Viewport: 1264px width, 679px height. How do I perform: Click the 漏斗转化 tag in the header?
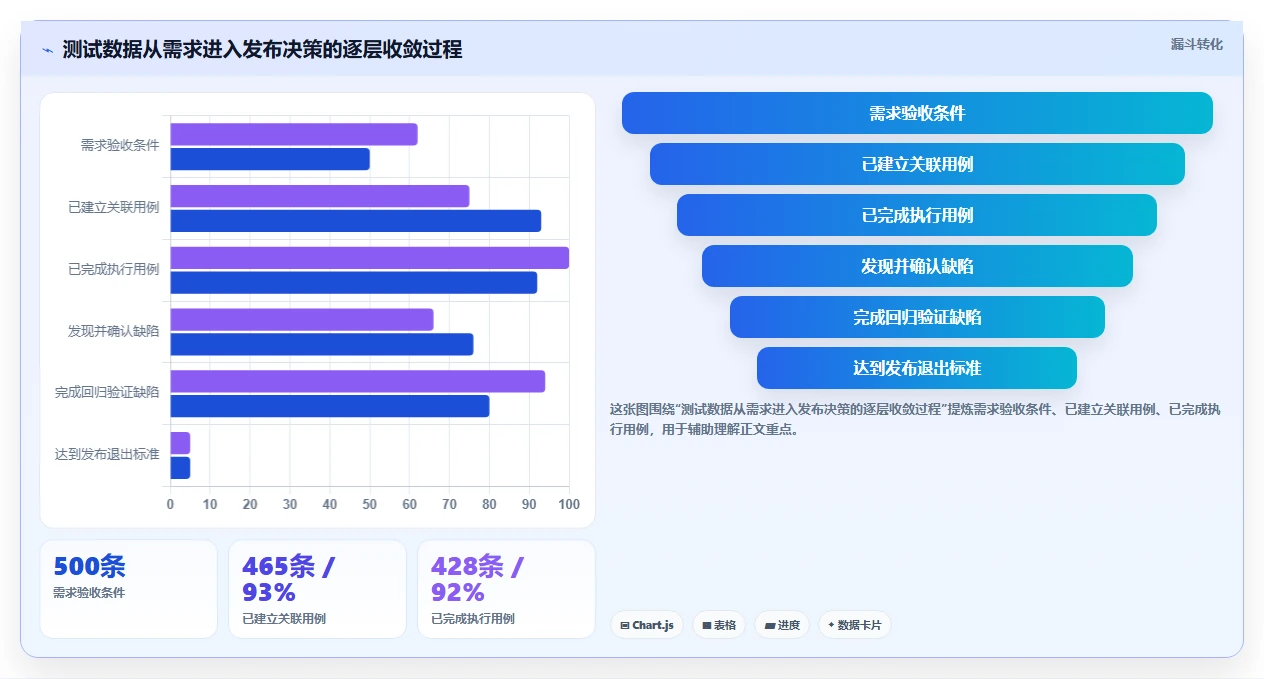[x=1196, y=44]
